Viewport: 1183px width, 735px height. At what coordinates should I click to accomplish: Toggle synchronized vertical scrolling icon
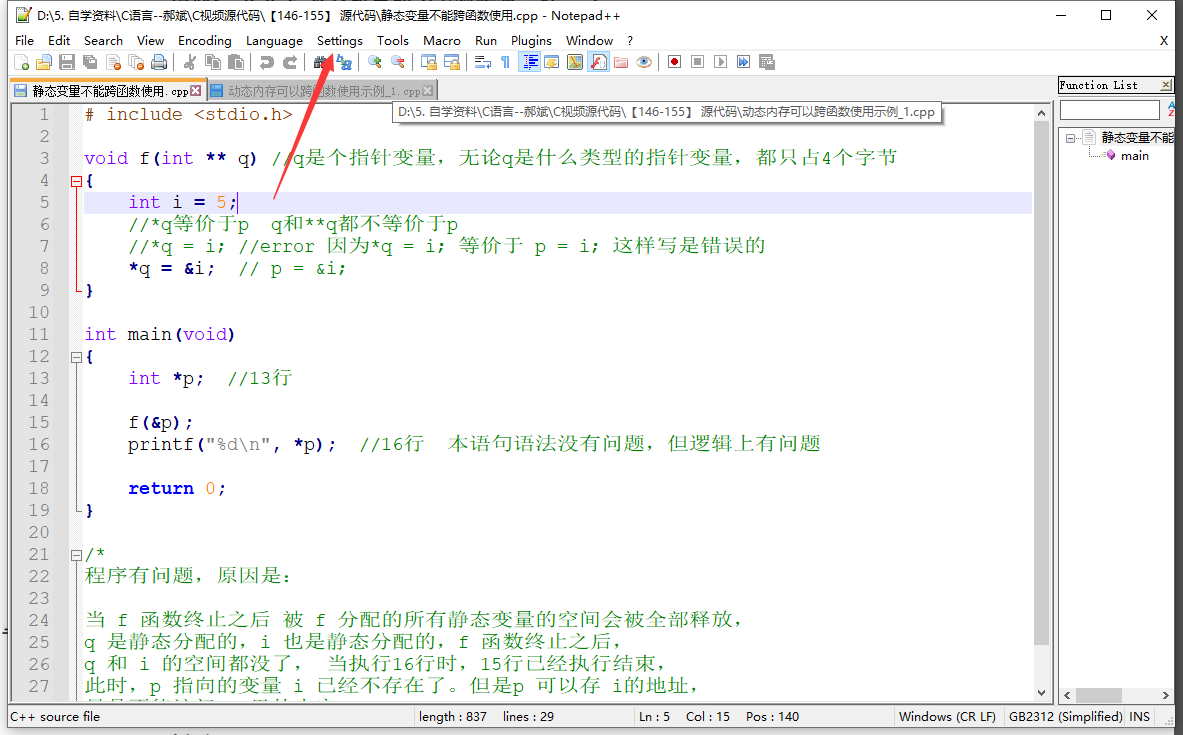pyautogui.click(x=429, y=62)
